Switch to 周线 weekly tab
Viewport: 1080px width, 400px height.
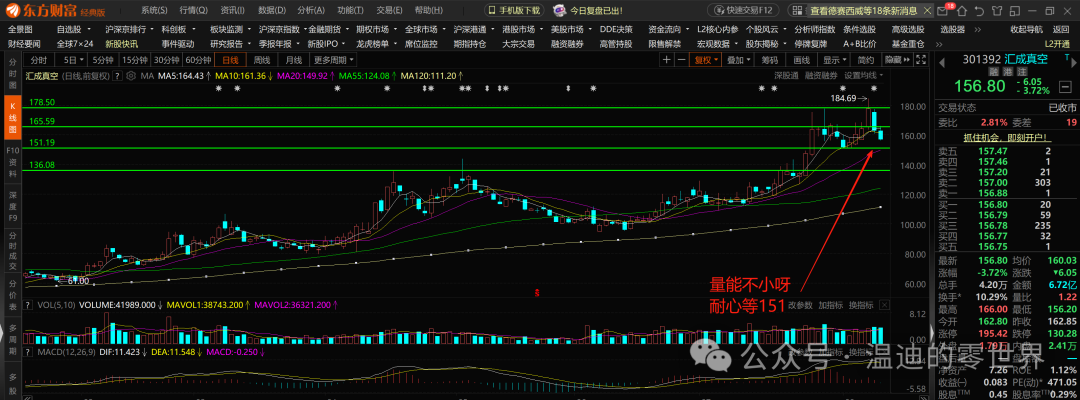pyautogui.click(x=262, y=60)
